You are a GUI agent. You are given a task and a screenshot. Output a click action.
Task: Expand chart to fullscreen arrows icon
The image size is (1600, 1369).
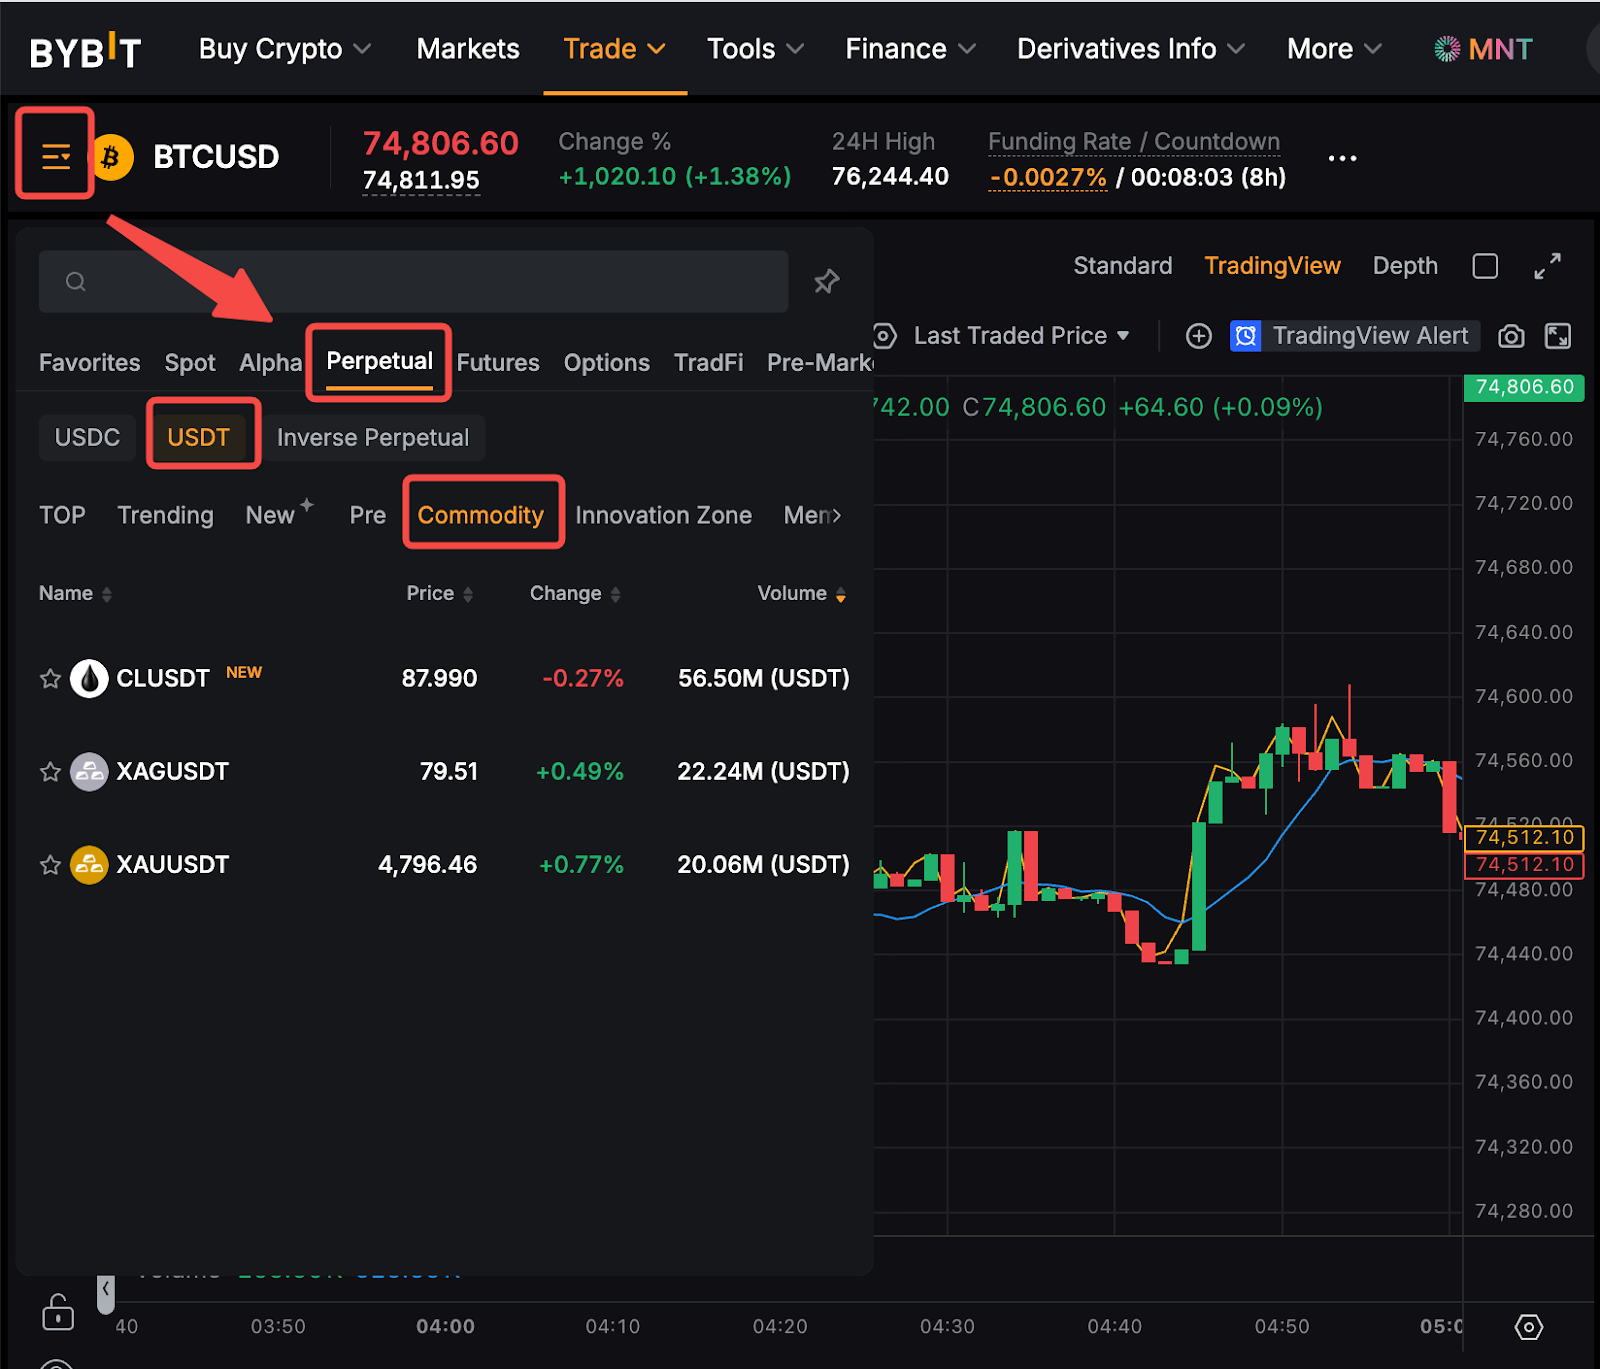(x=1547, y=266)
